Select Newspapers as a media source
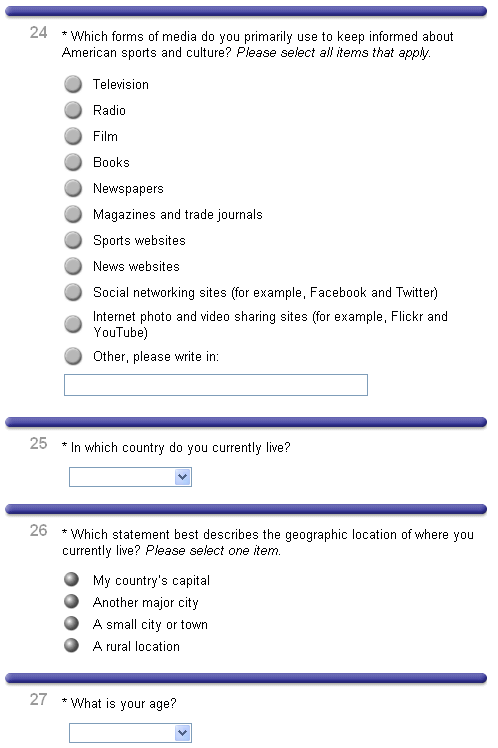Viewport: 498px width, 748px height. 73,188
